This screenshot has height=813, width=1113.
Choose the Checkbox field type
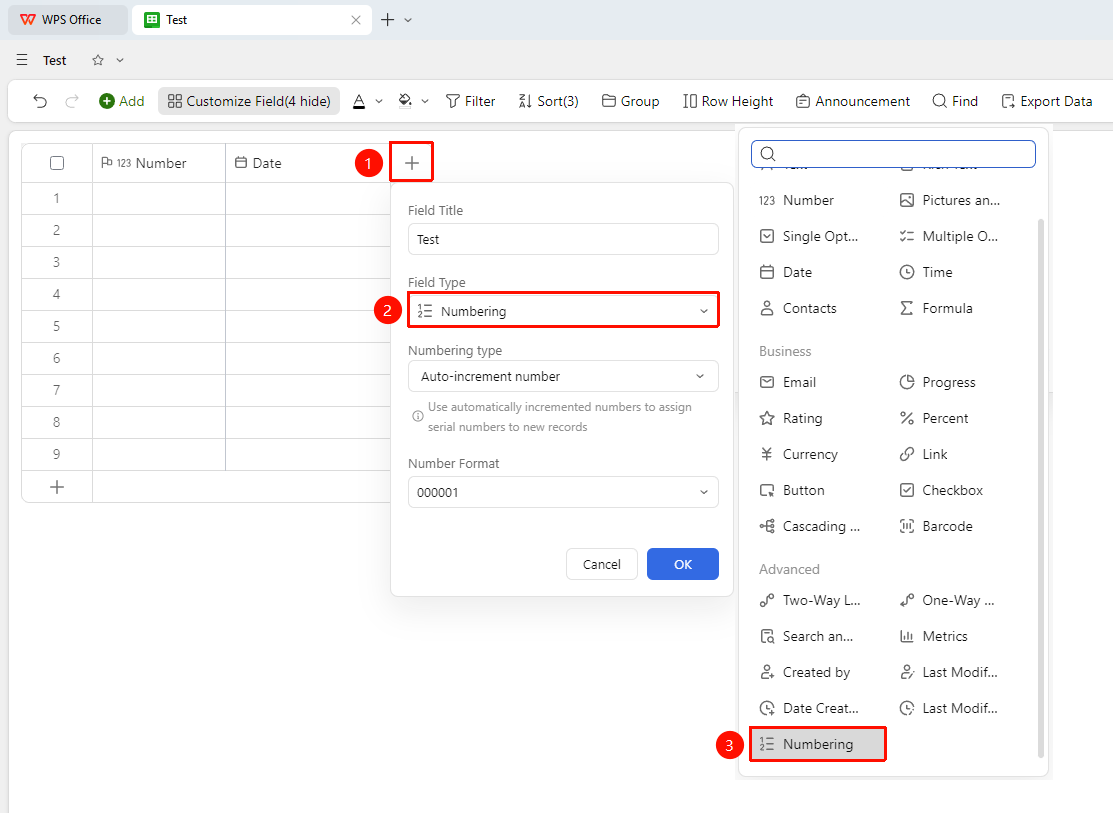941,490
